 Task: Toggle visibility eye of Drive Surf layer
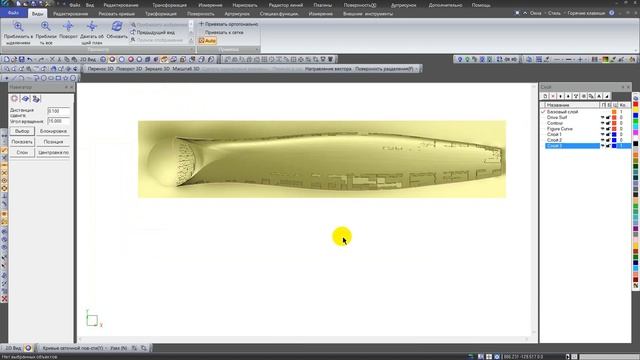(x=602, y=118)
